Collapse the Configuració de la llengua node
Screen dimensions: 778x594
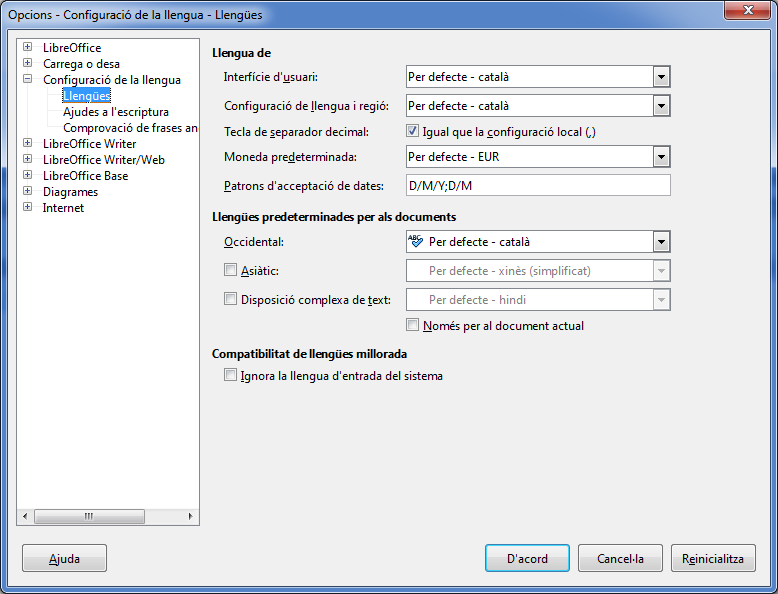[28, 80]
